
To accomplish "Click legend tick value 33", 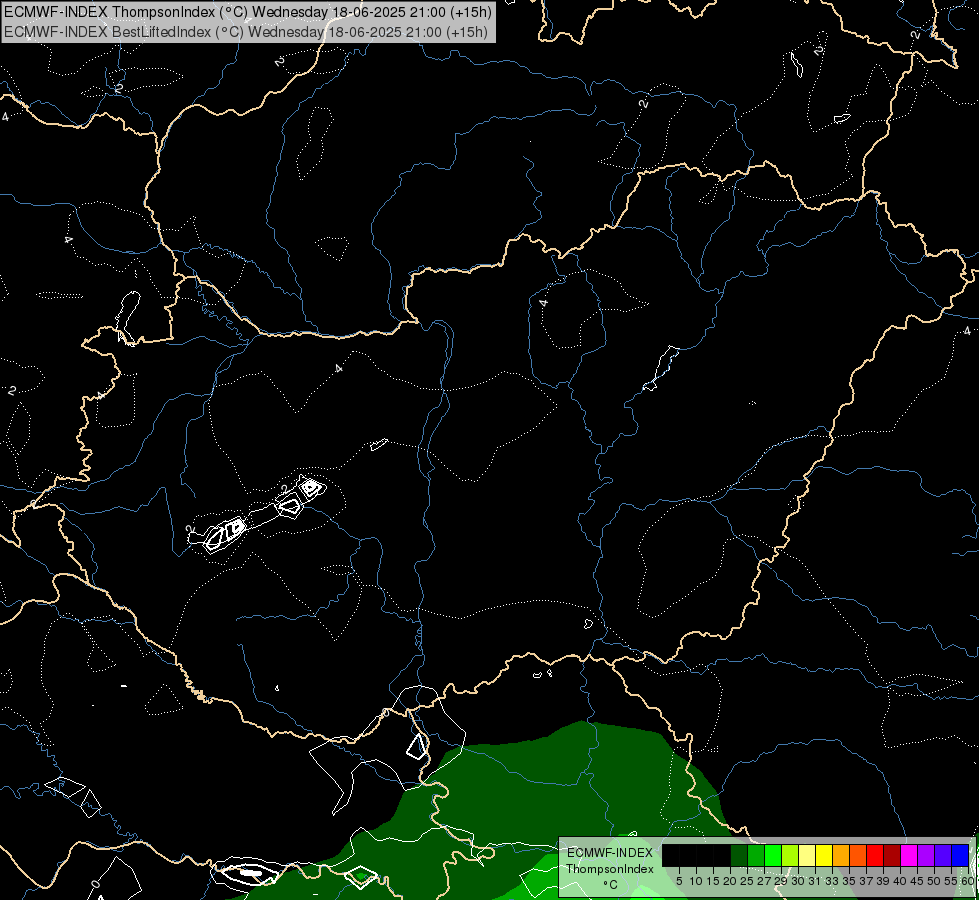I will tap(832, 881).
